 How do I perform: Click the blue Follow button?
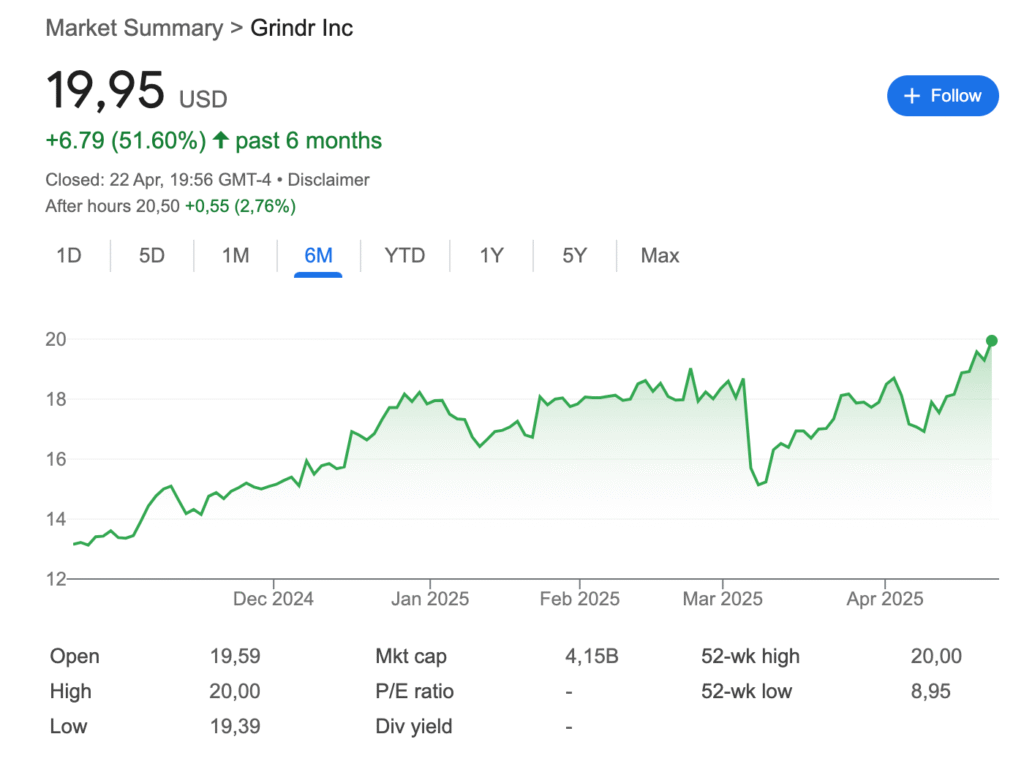(942, 96)
